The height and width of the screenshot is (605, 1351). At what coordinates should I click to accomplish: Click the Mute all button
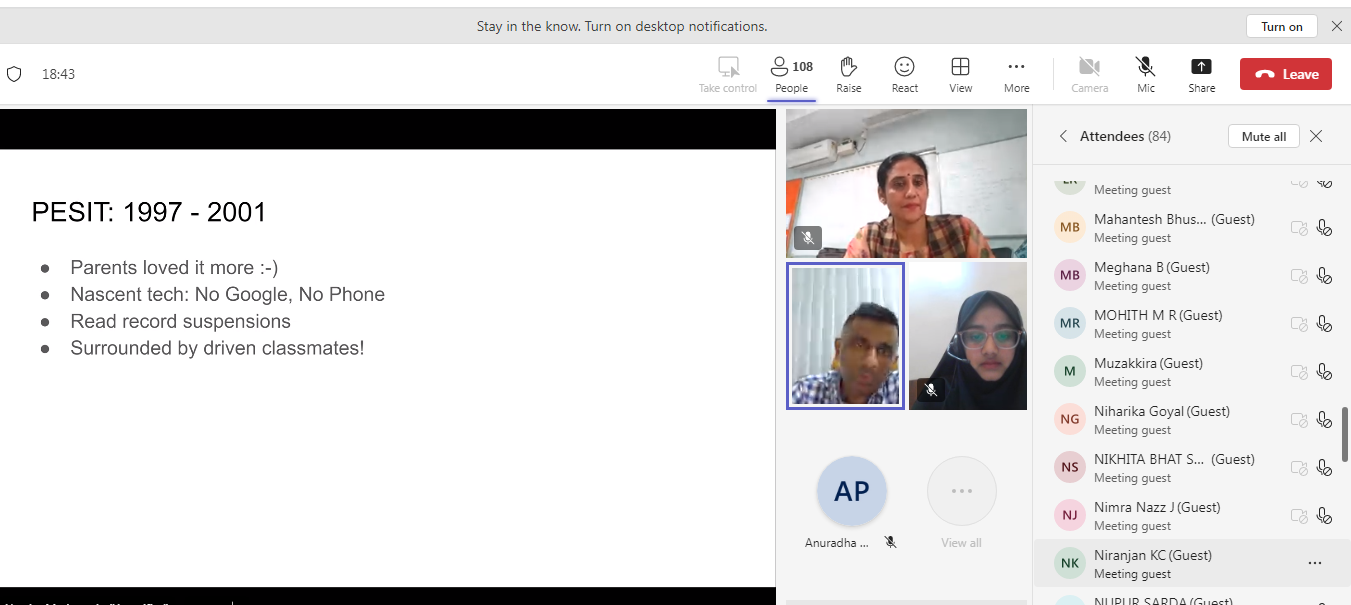(x=1263, y=136)
